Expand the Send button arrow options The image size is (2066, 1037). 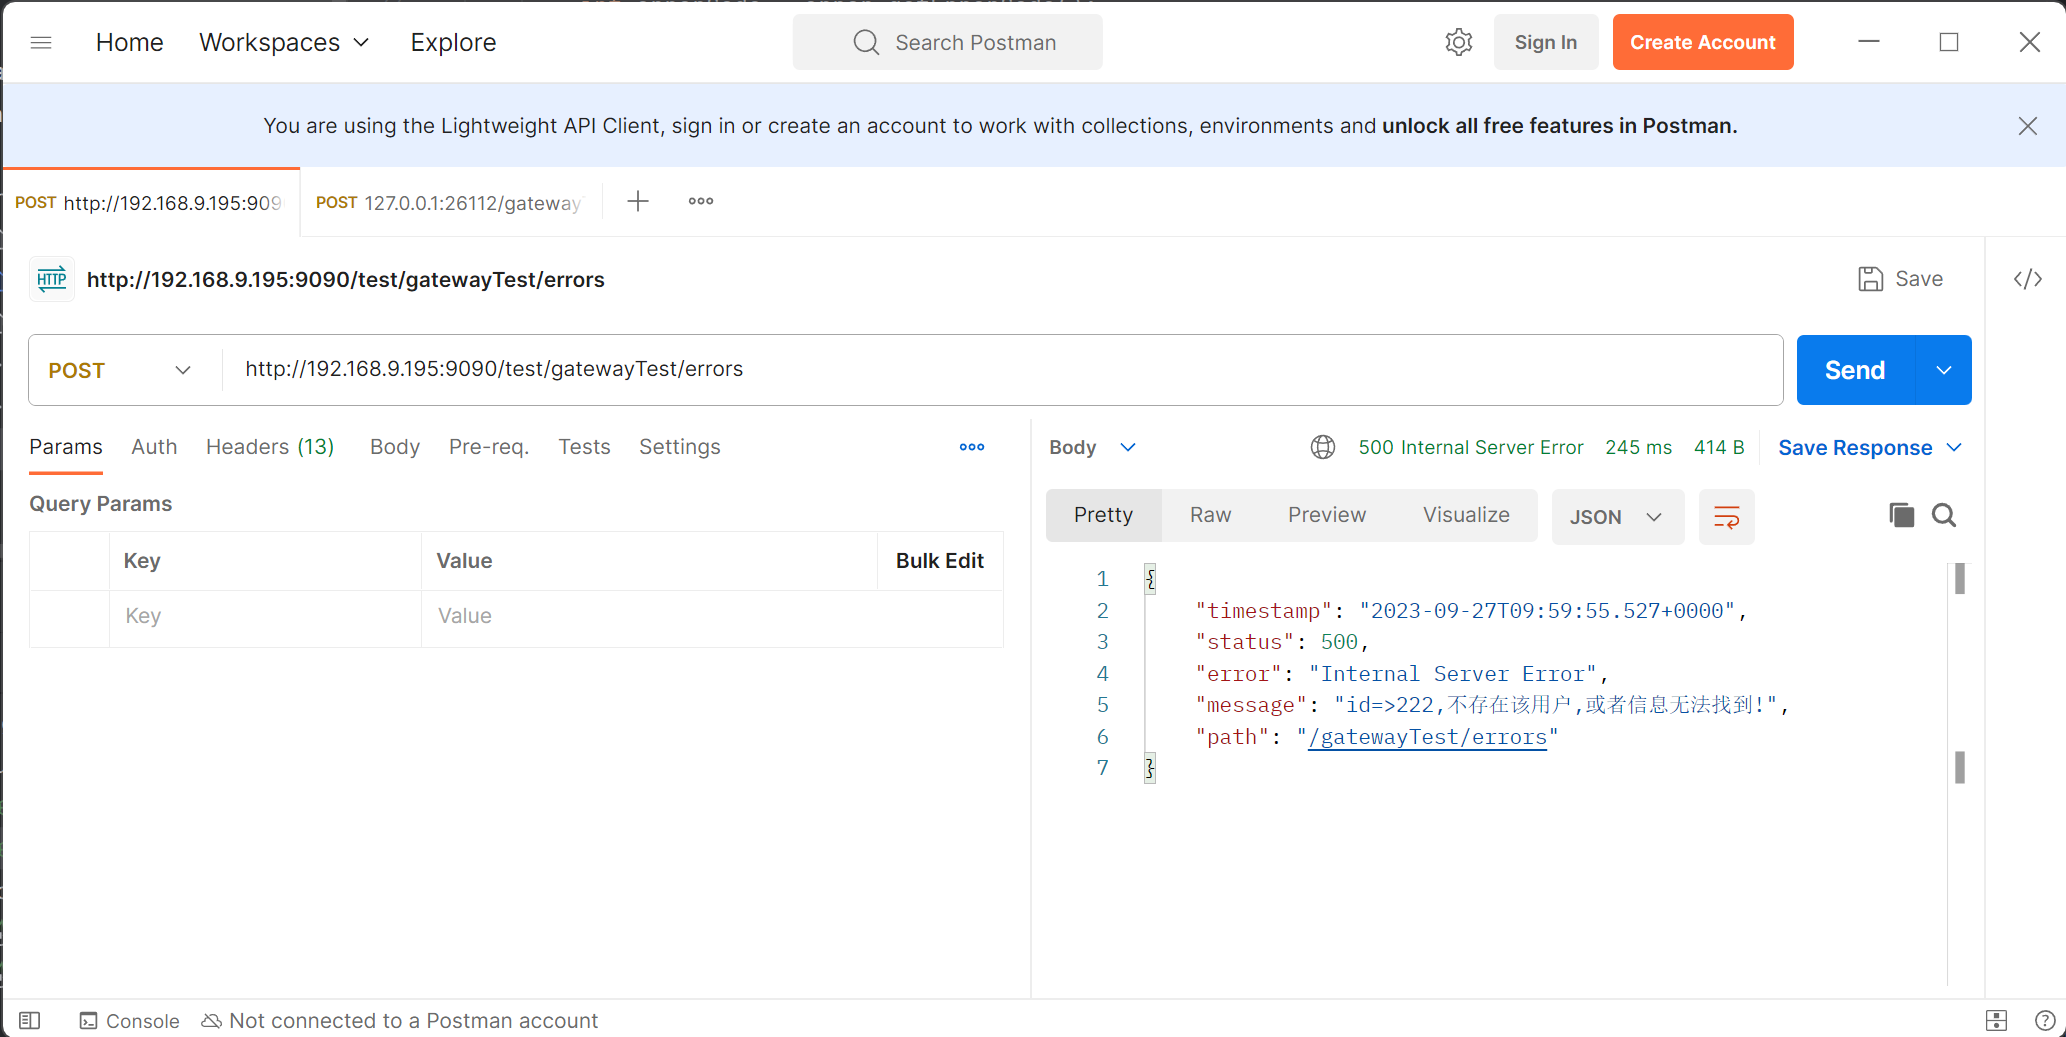point(1943,370)
